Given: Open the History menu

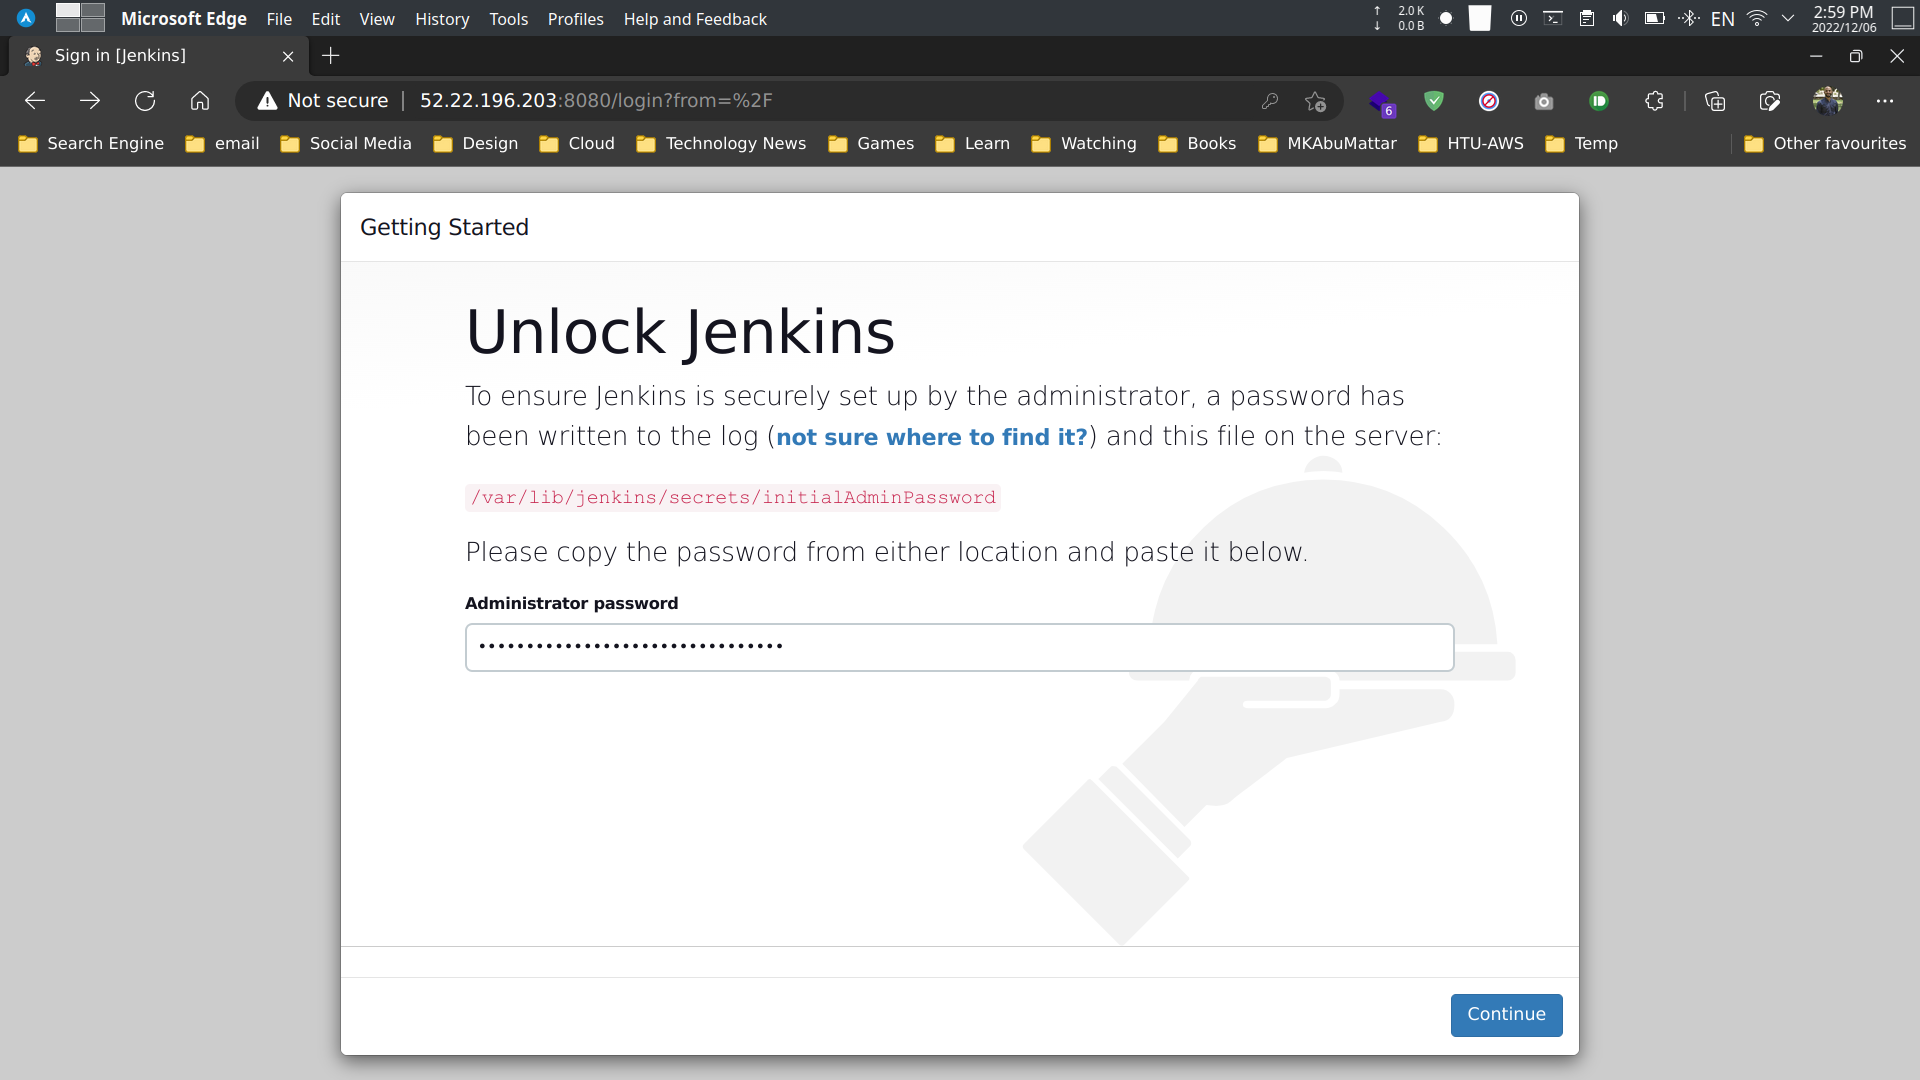Looking at the screenshot, I should (x=442, y=19).
